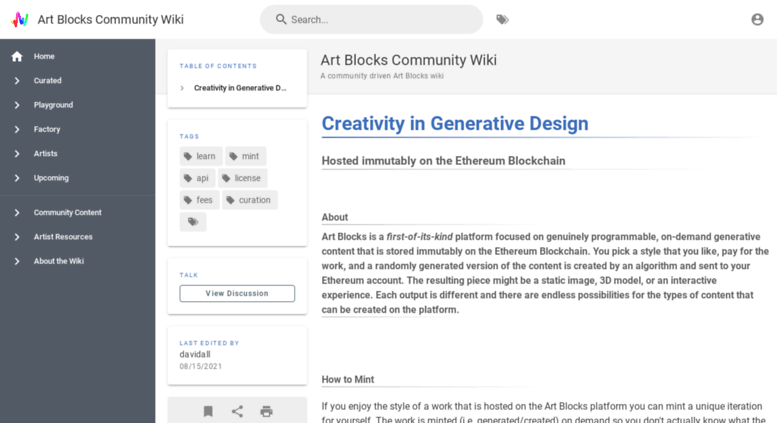Expand the table of contents entry arrow
This screenshot has height=423, width=777.
(182, 88)
